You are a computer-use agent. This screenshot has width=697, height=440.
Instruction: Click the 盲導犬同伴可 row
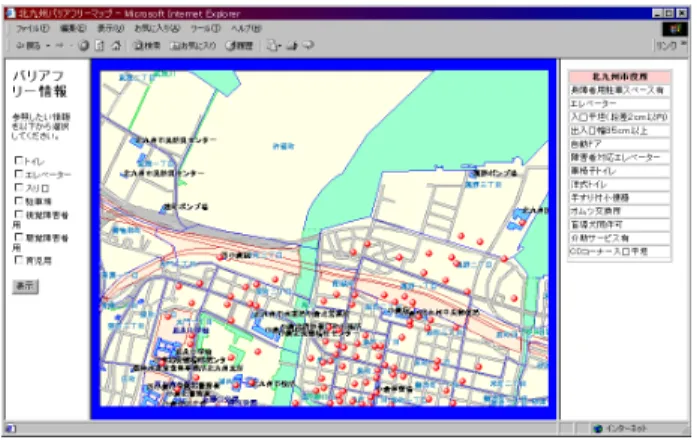click(620, 224)
